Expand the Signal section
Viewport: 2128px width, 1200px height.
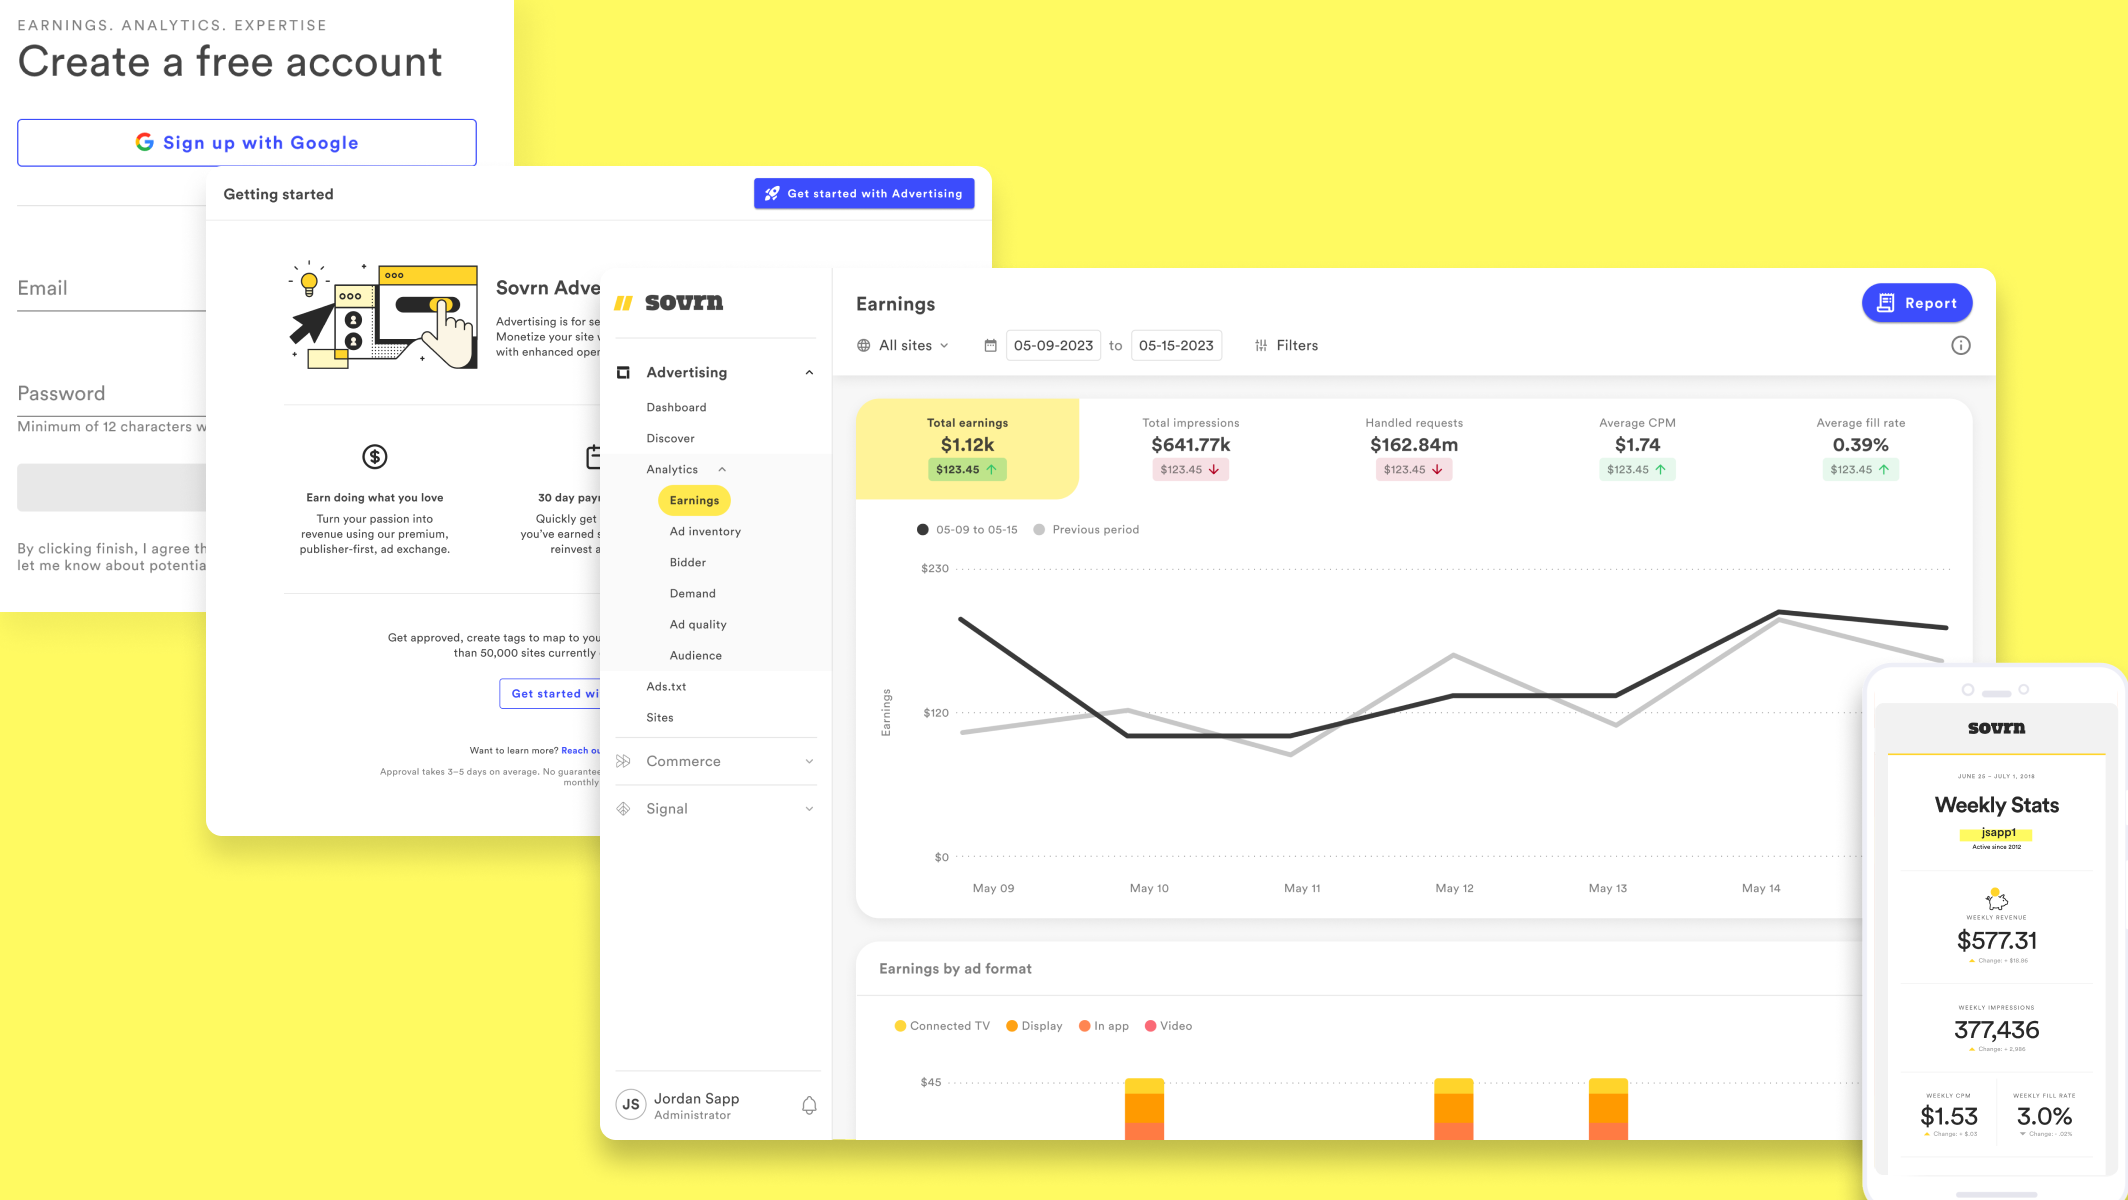click(x=668, y=808)
